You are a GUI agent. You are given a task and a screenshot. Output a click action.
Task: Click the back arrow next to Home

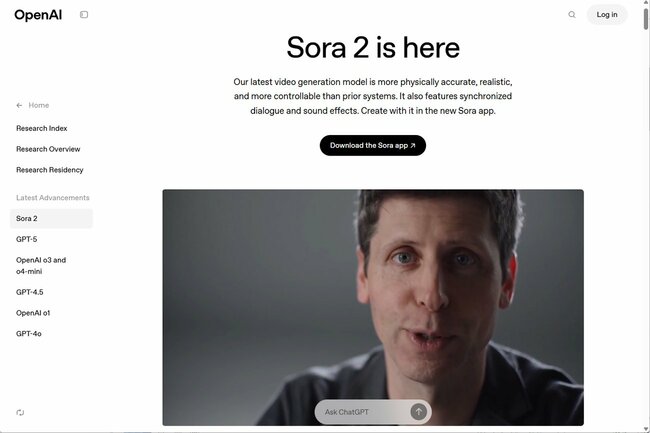(x=19, y=105)
